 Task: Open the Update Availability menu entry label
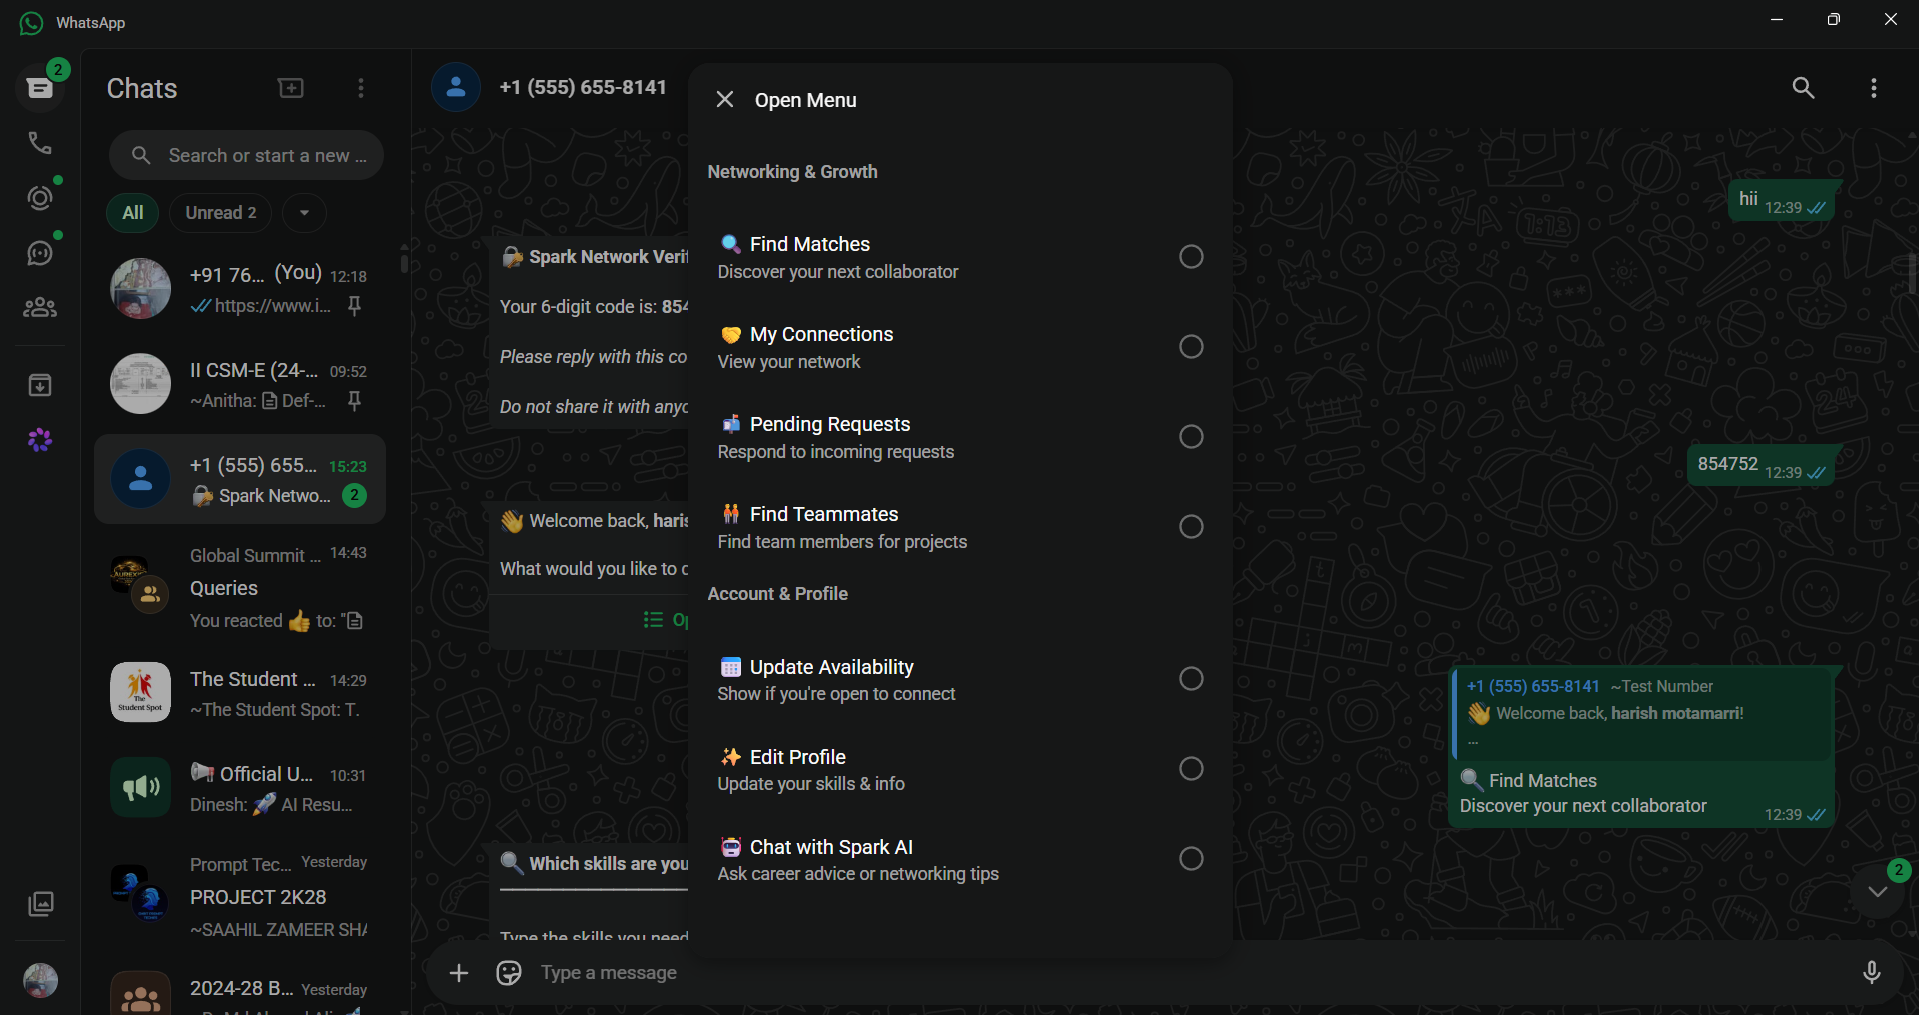[x=832, y=667]
